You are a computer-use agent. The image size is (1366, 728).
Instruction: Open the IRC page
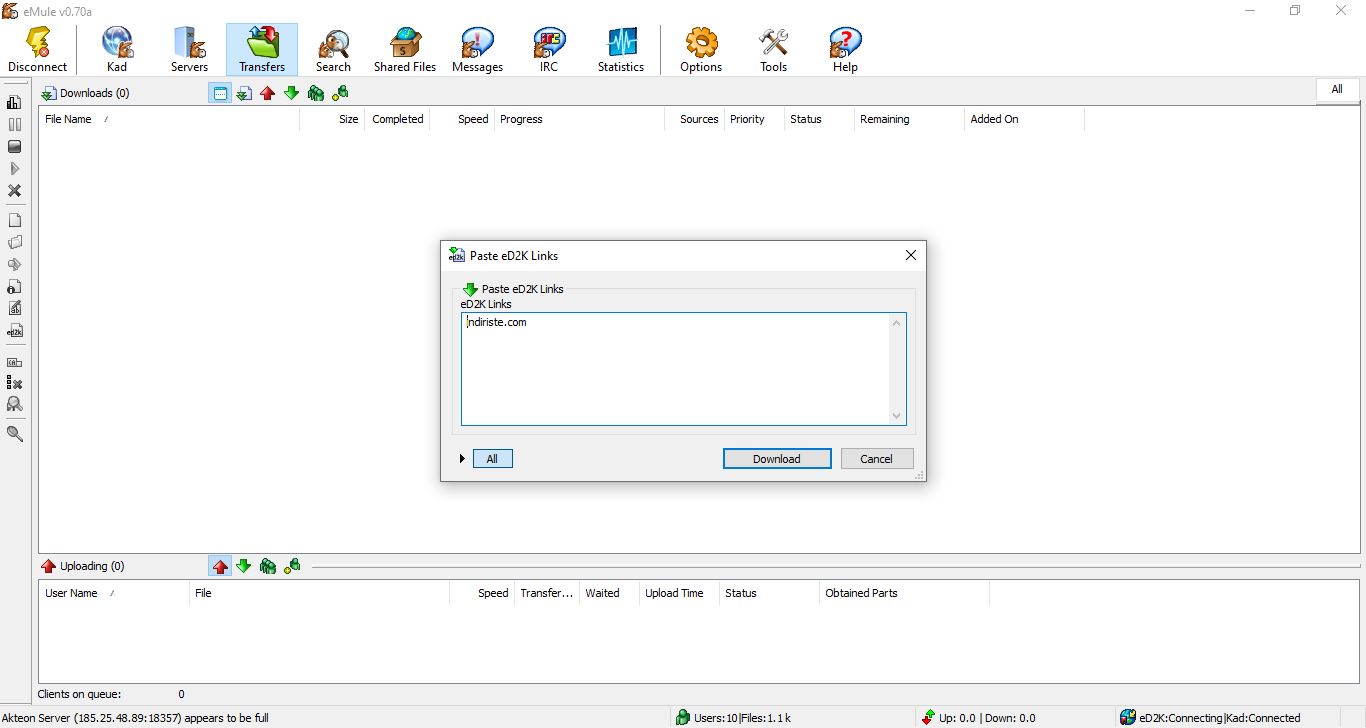(x=549, y=50)
